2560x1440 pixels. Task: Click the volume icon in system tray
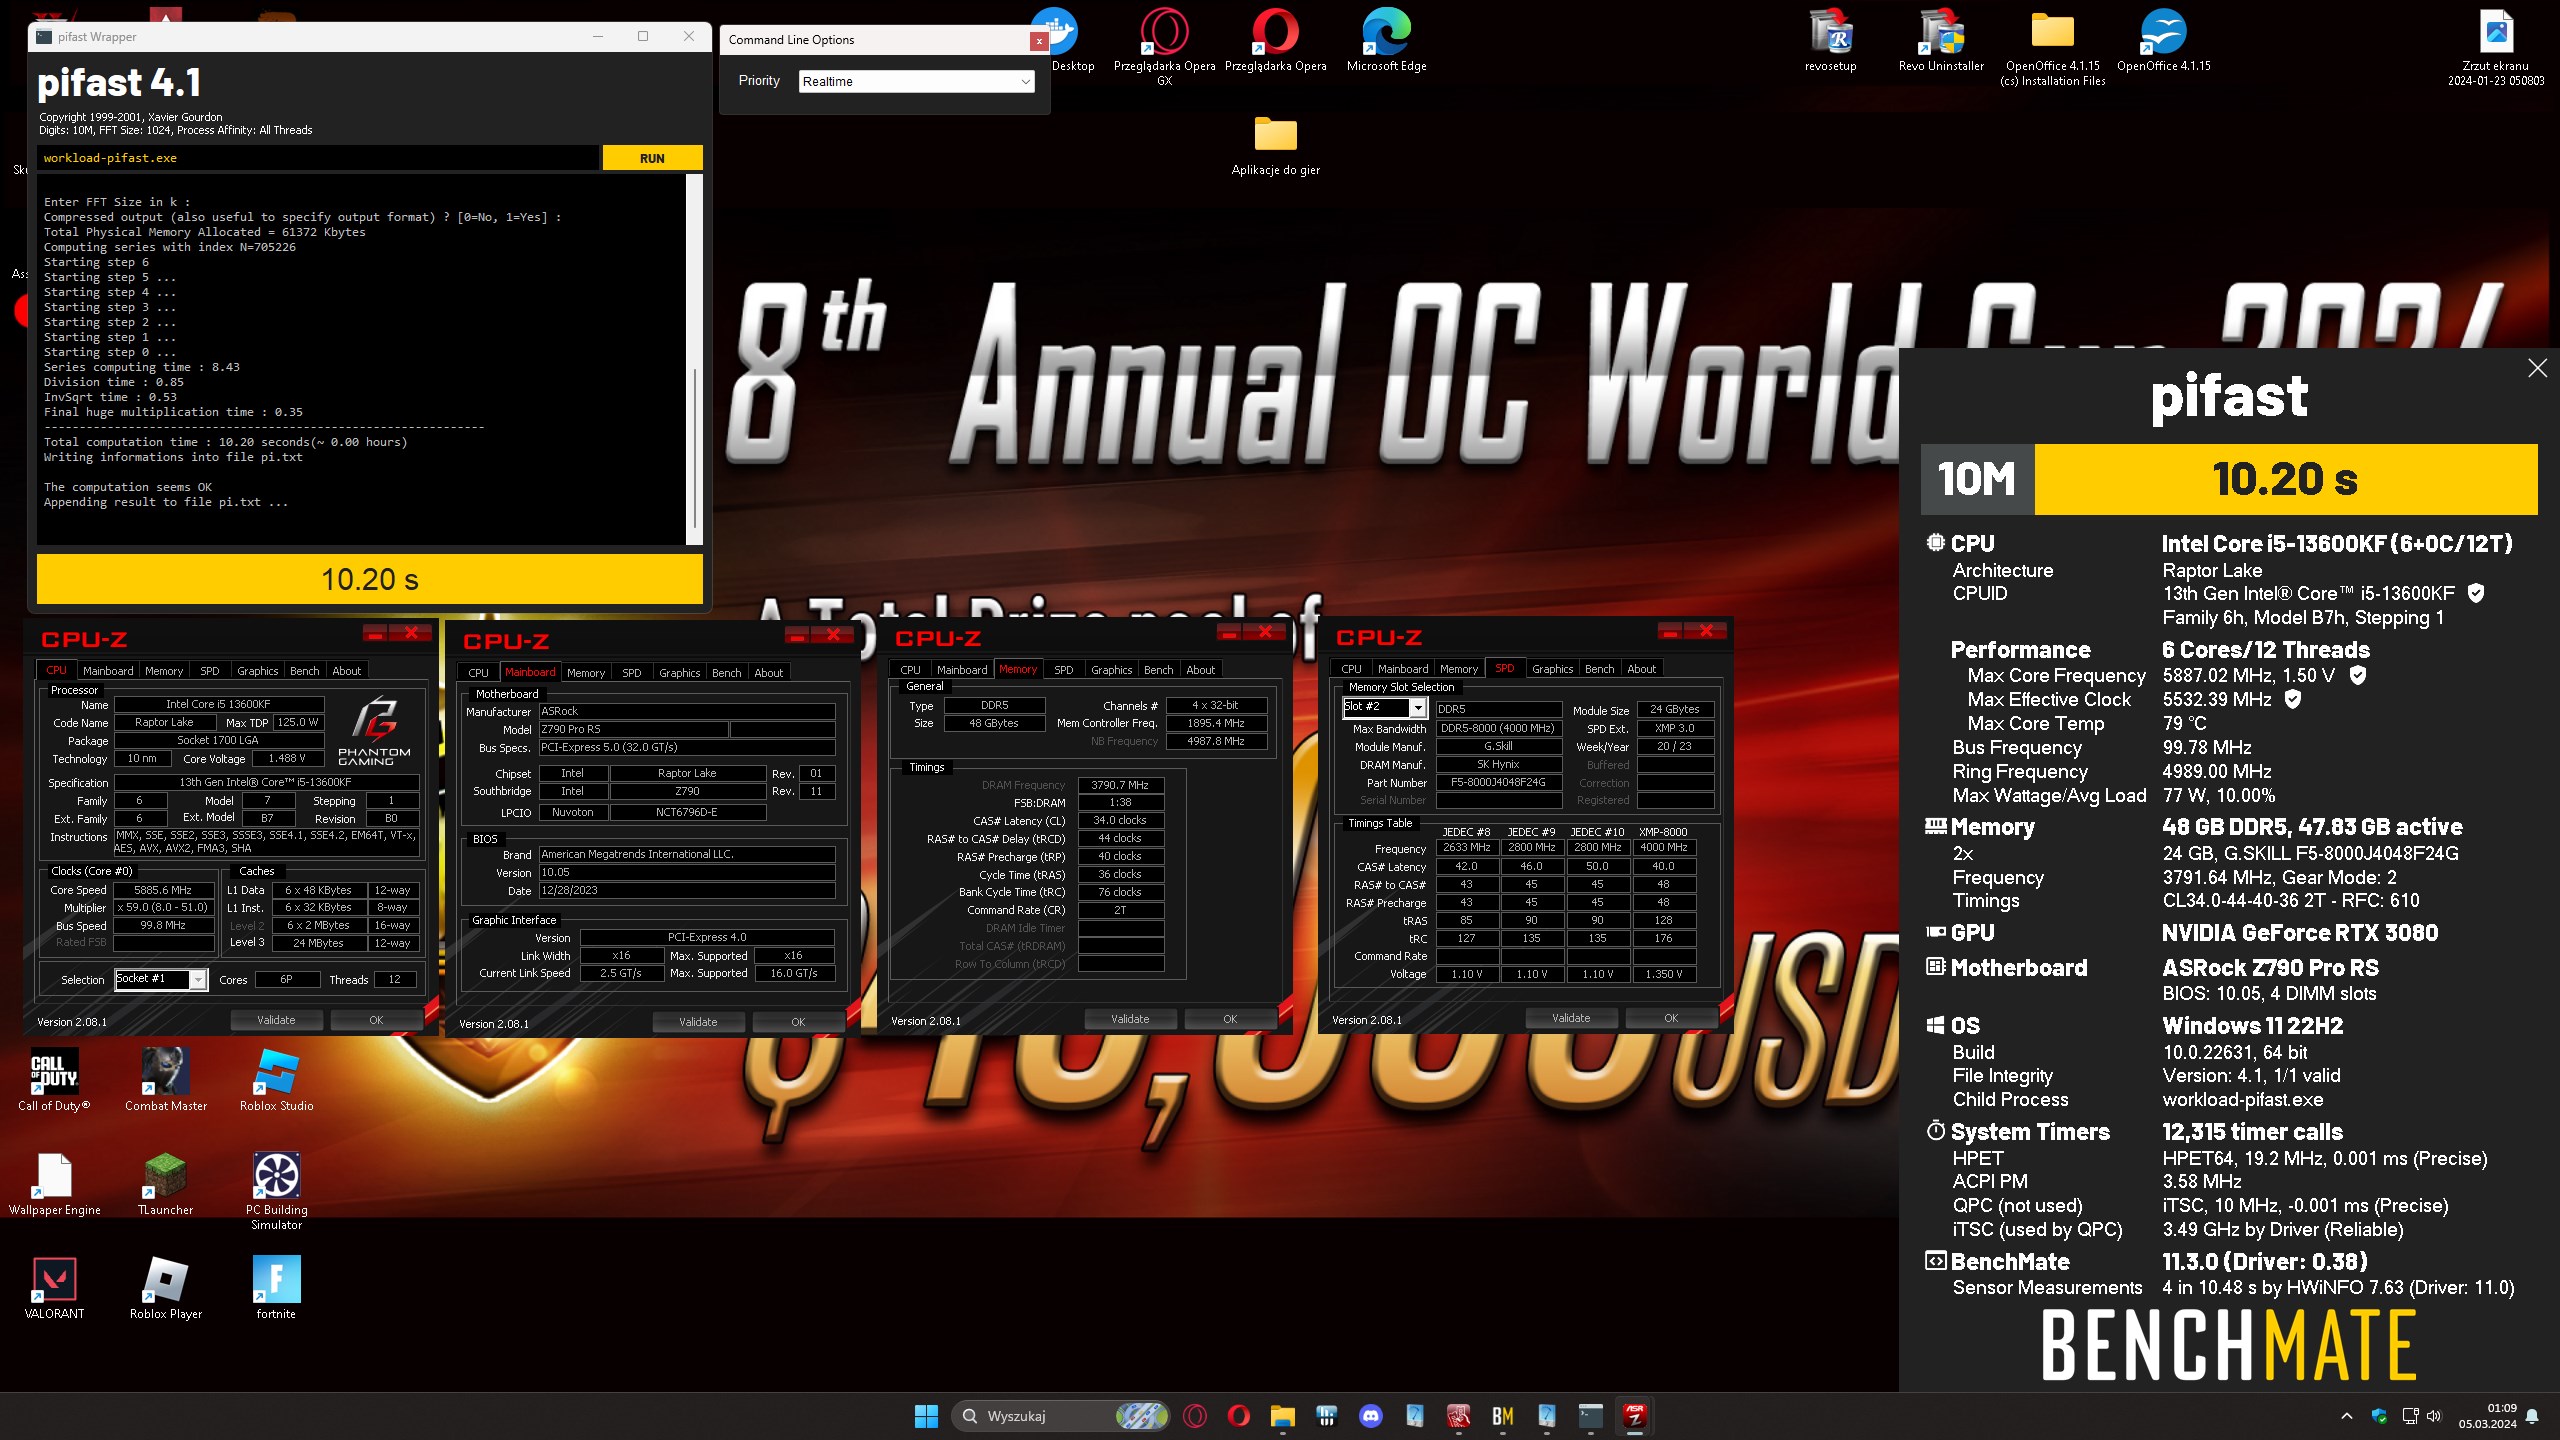click(x=2433, y=1415)
